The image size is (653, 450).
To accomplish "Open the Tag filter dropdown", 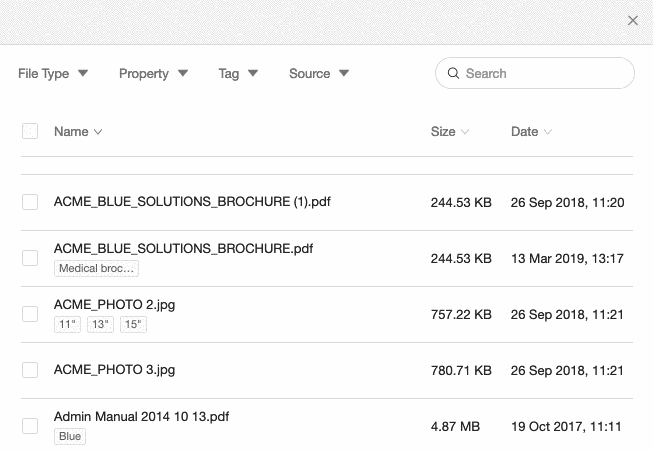I will pyautogui.click(x=238, y=74).
